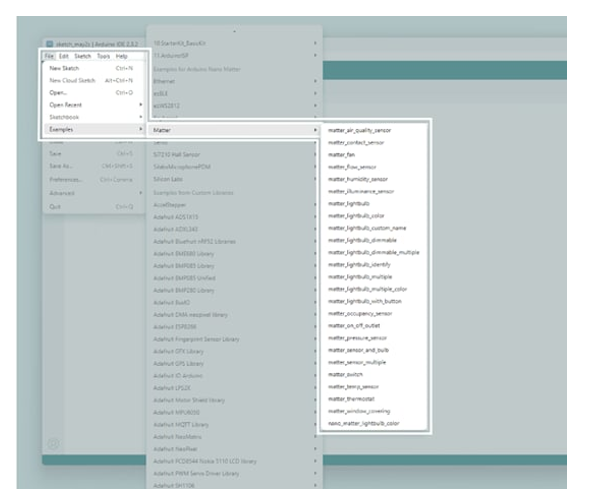
Task: Open the Adafruit ESP8266 examples submenu
Action: pos(234,327)
